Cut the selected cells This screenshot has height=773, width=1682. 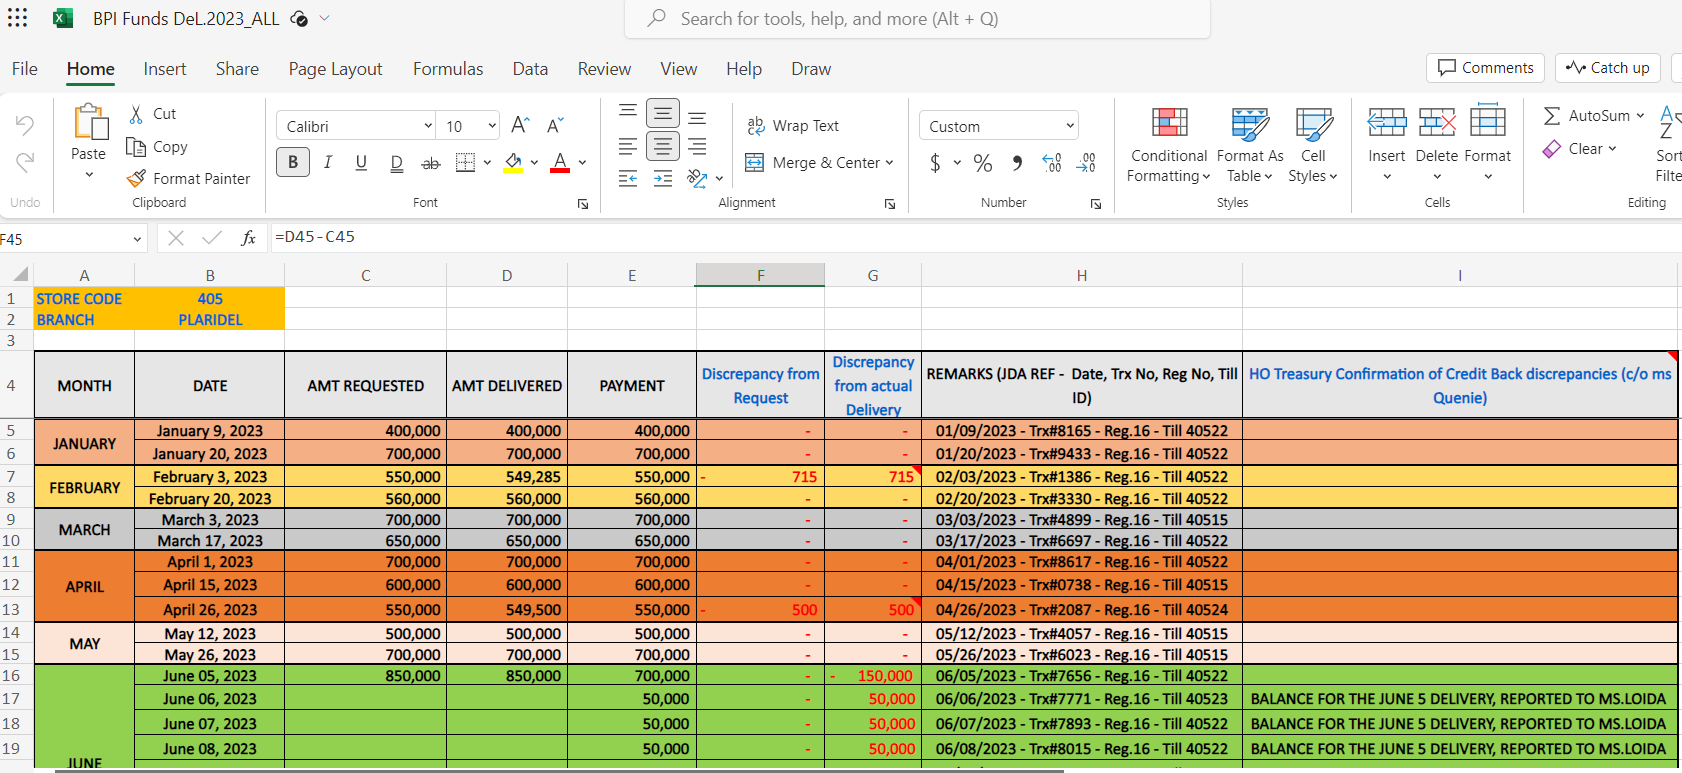click(152, 114)
